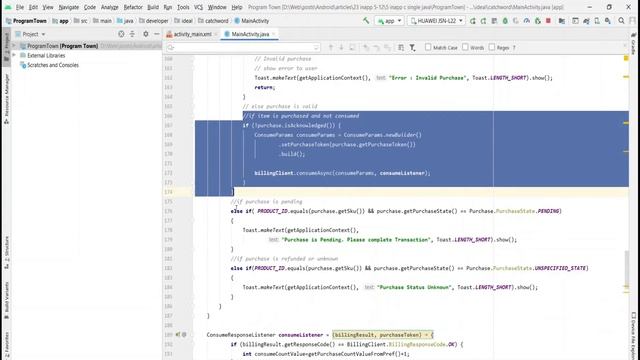Click into the find search field
This screenshot has height=360, width=640.
pyautogui.click(x=244, y=48)
